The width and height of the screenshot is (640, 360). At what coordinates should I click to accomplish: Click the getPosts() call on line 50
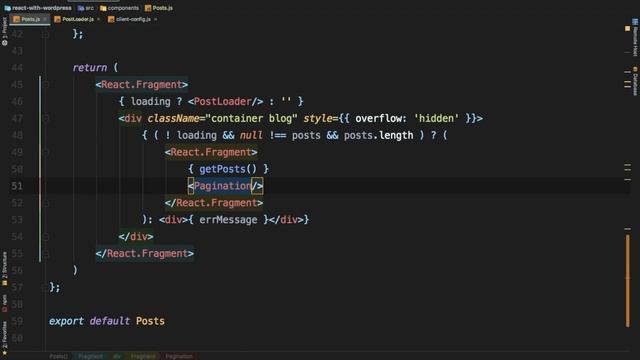[228, 169]
